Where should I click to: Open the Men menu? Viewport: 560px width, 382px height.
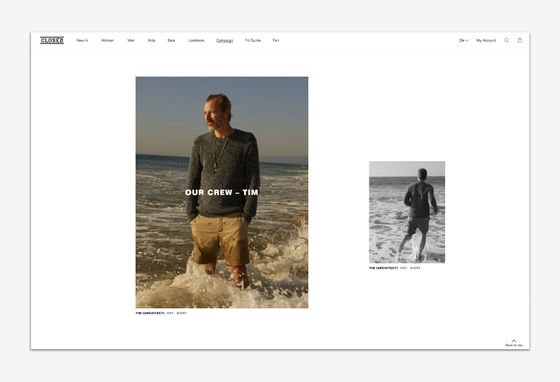(x=131, y=41)
